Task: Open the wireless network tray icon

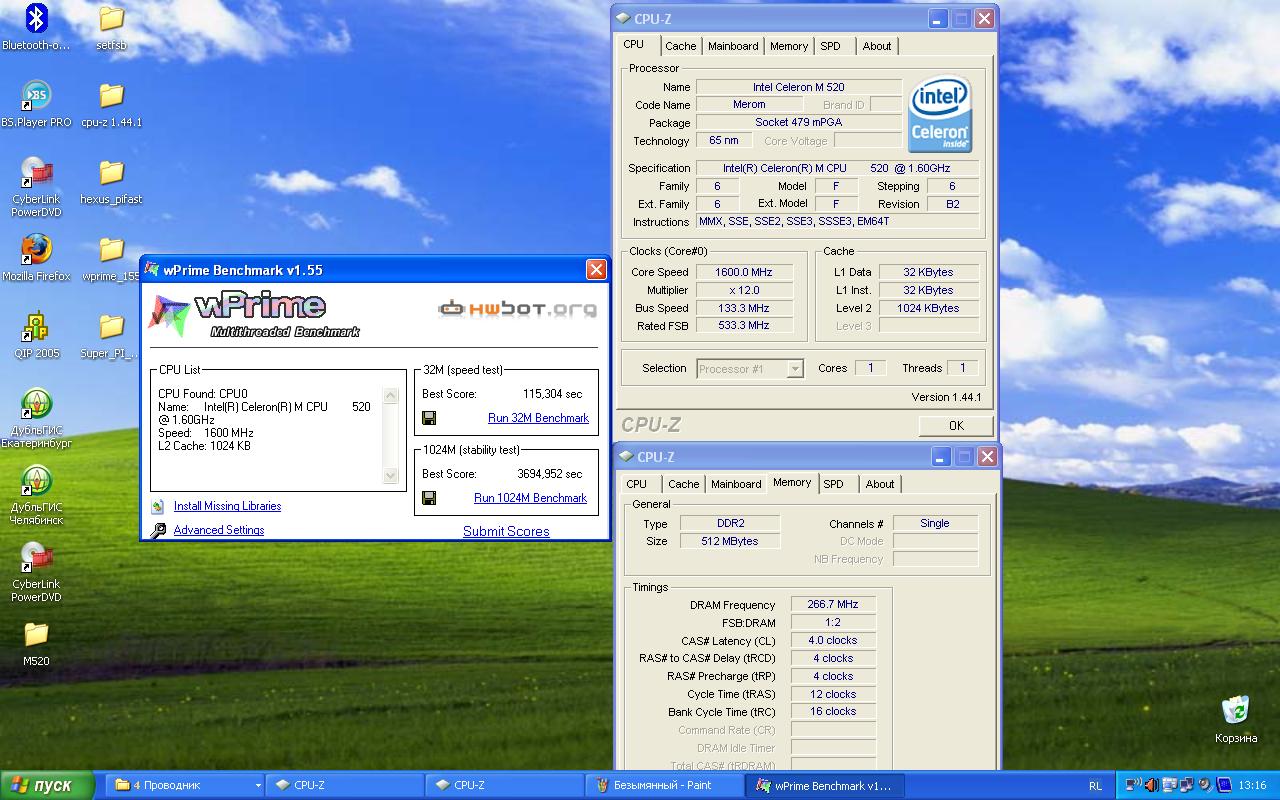Action: click(1134, 785)
